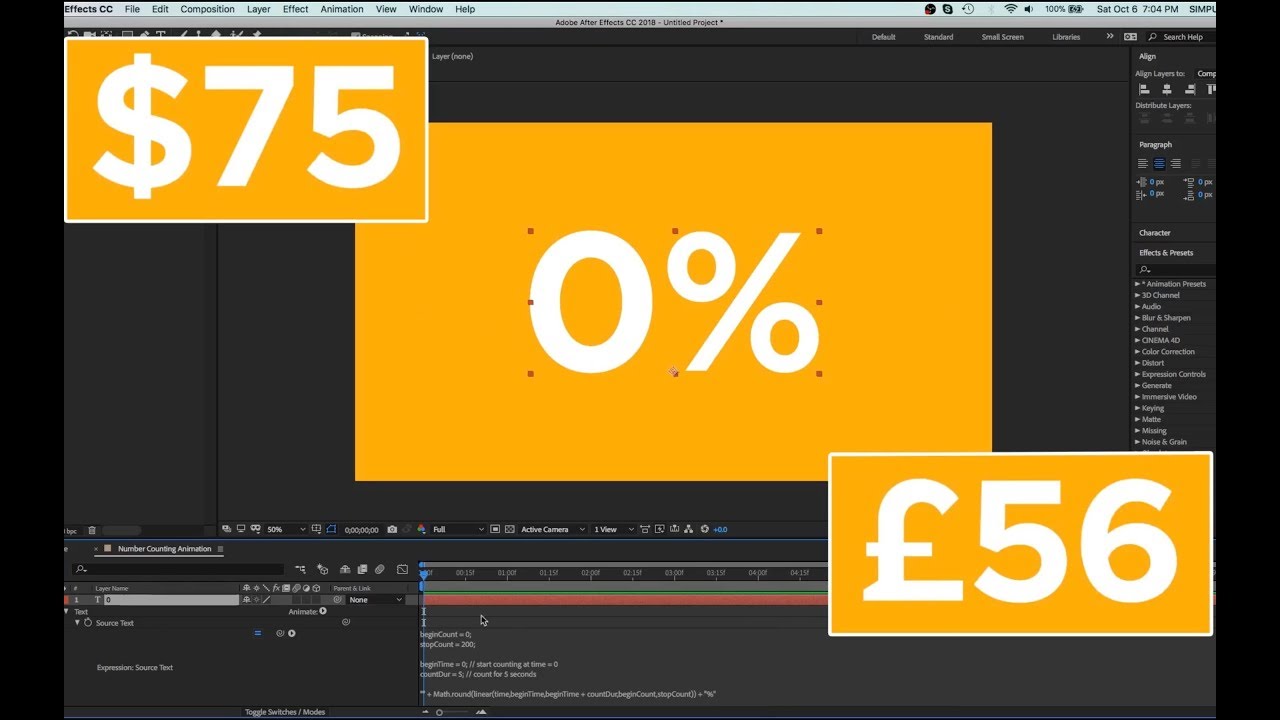Open the Full resolution dropdown
This screenshot has width=1280, height=720.
pos(458,529)
